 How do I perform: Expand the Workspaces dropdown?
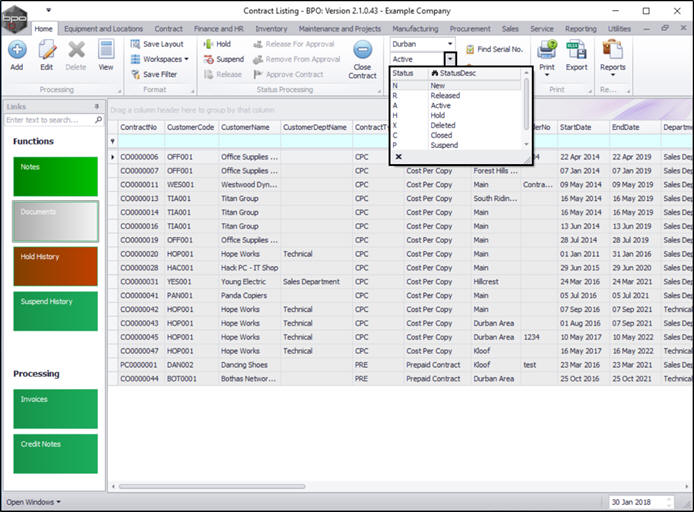160,59
